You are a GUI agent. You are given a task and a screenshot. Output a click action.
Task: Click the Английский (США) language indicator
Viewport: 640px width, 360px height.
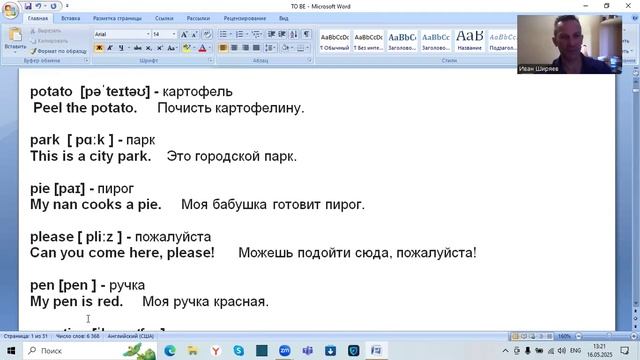131,336
